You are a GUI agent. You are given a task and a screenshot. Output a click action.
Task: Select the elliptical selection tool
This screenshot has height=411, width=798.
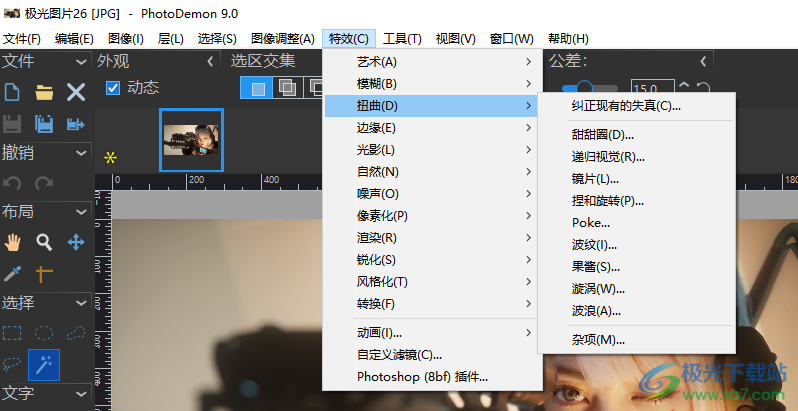(x=44, y=333)
